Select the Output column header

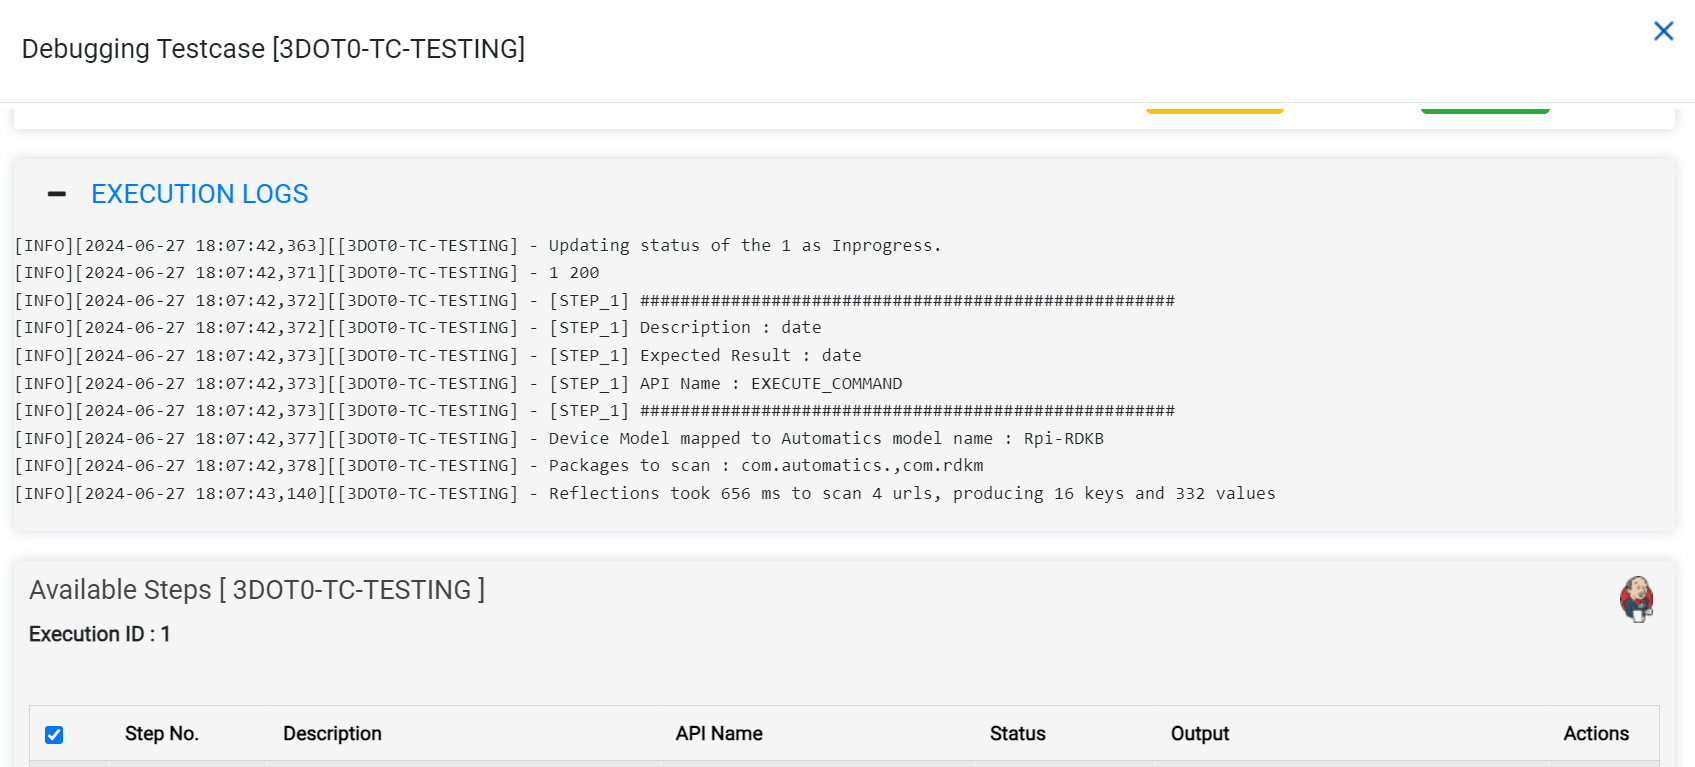(1199, 734)
